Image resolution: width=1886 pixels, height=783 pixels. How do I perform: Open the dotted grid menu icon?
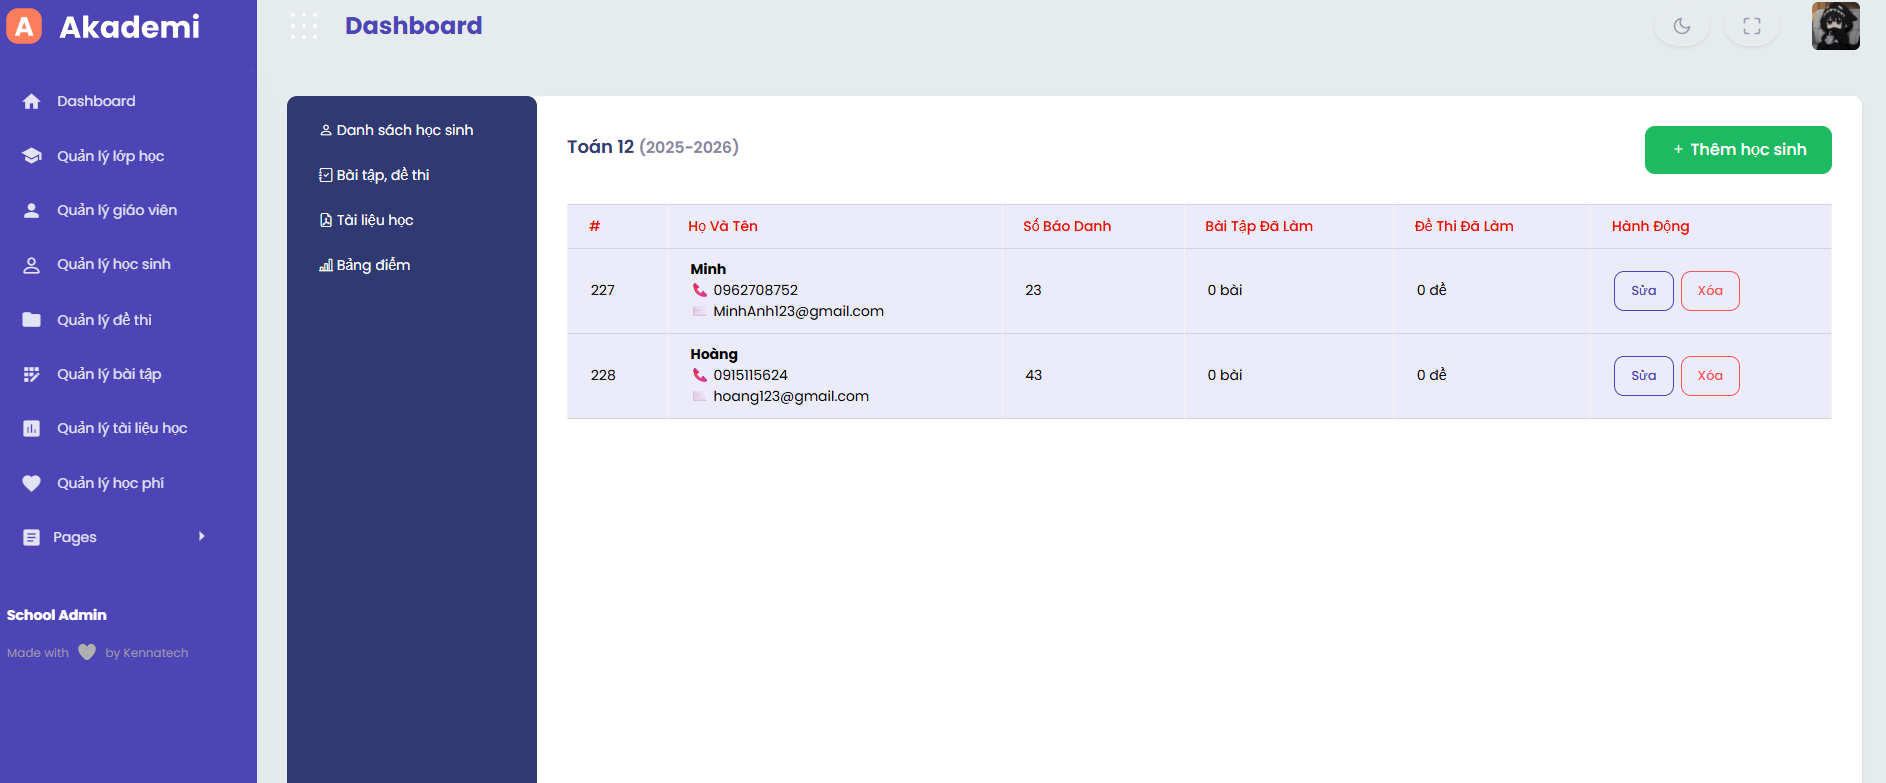[304, 26]
